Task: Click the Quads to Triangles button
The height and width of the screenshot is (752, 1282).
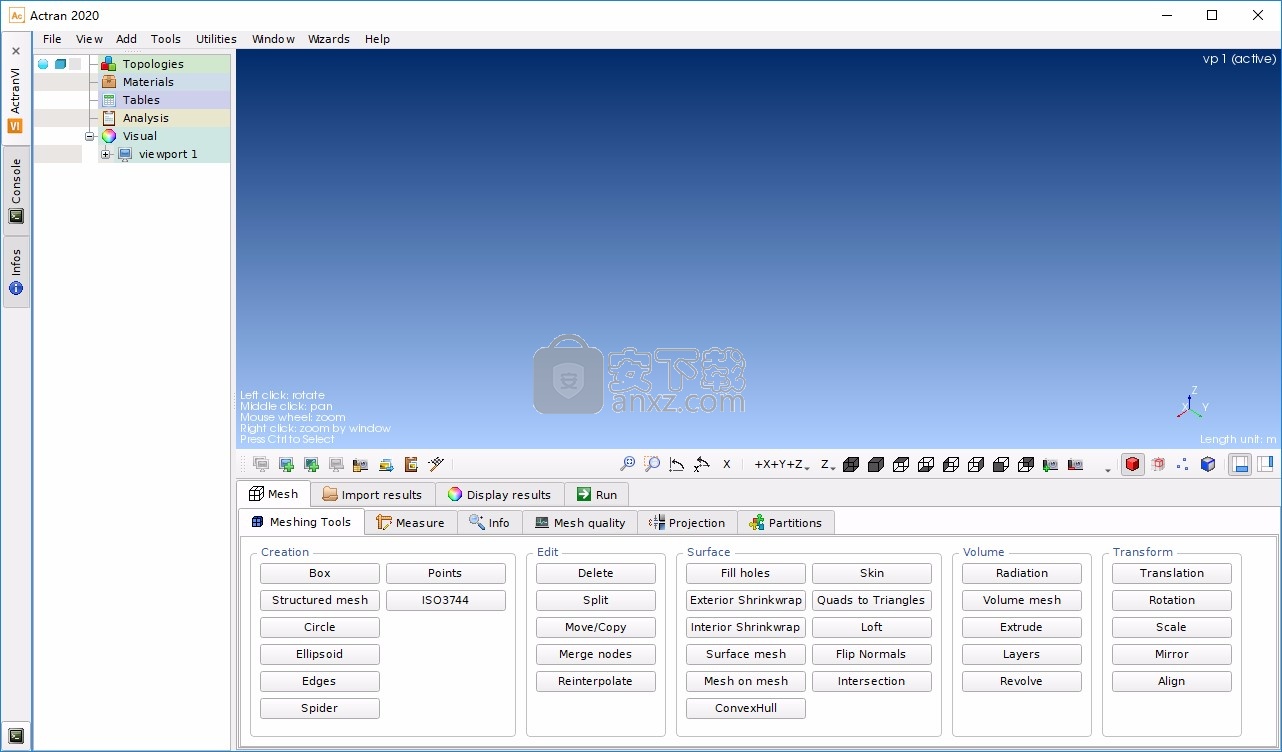Action: [x=872, y=600]
